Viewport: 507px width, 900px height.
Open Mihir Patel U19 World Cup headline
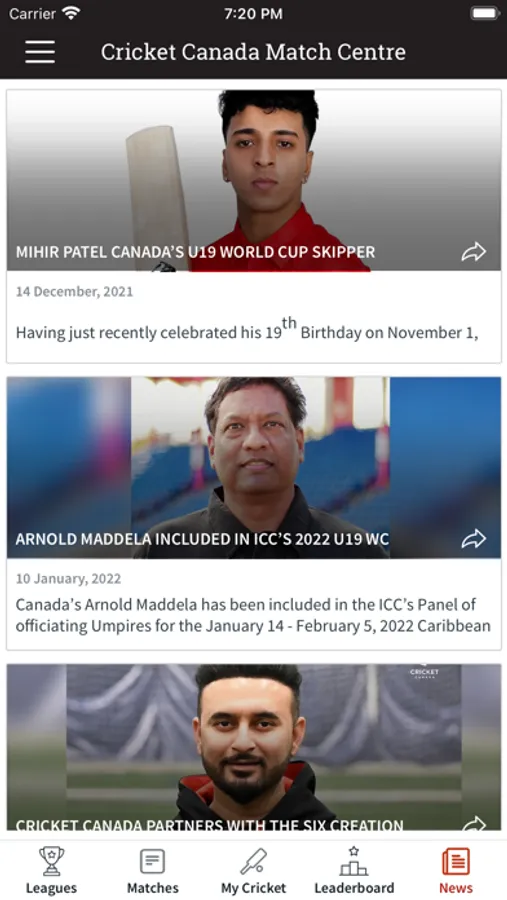click(195, 252)
